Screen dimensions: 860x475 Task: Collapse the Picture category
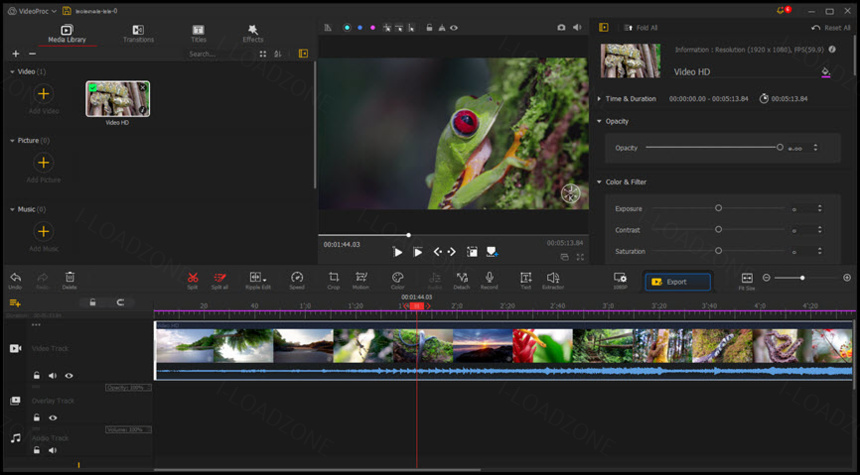tap(12, 141)
